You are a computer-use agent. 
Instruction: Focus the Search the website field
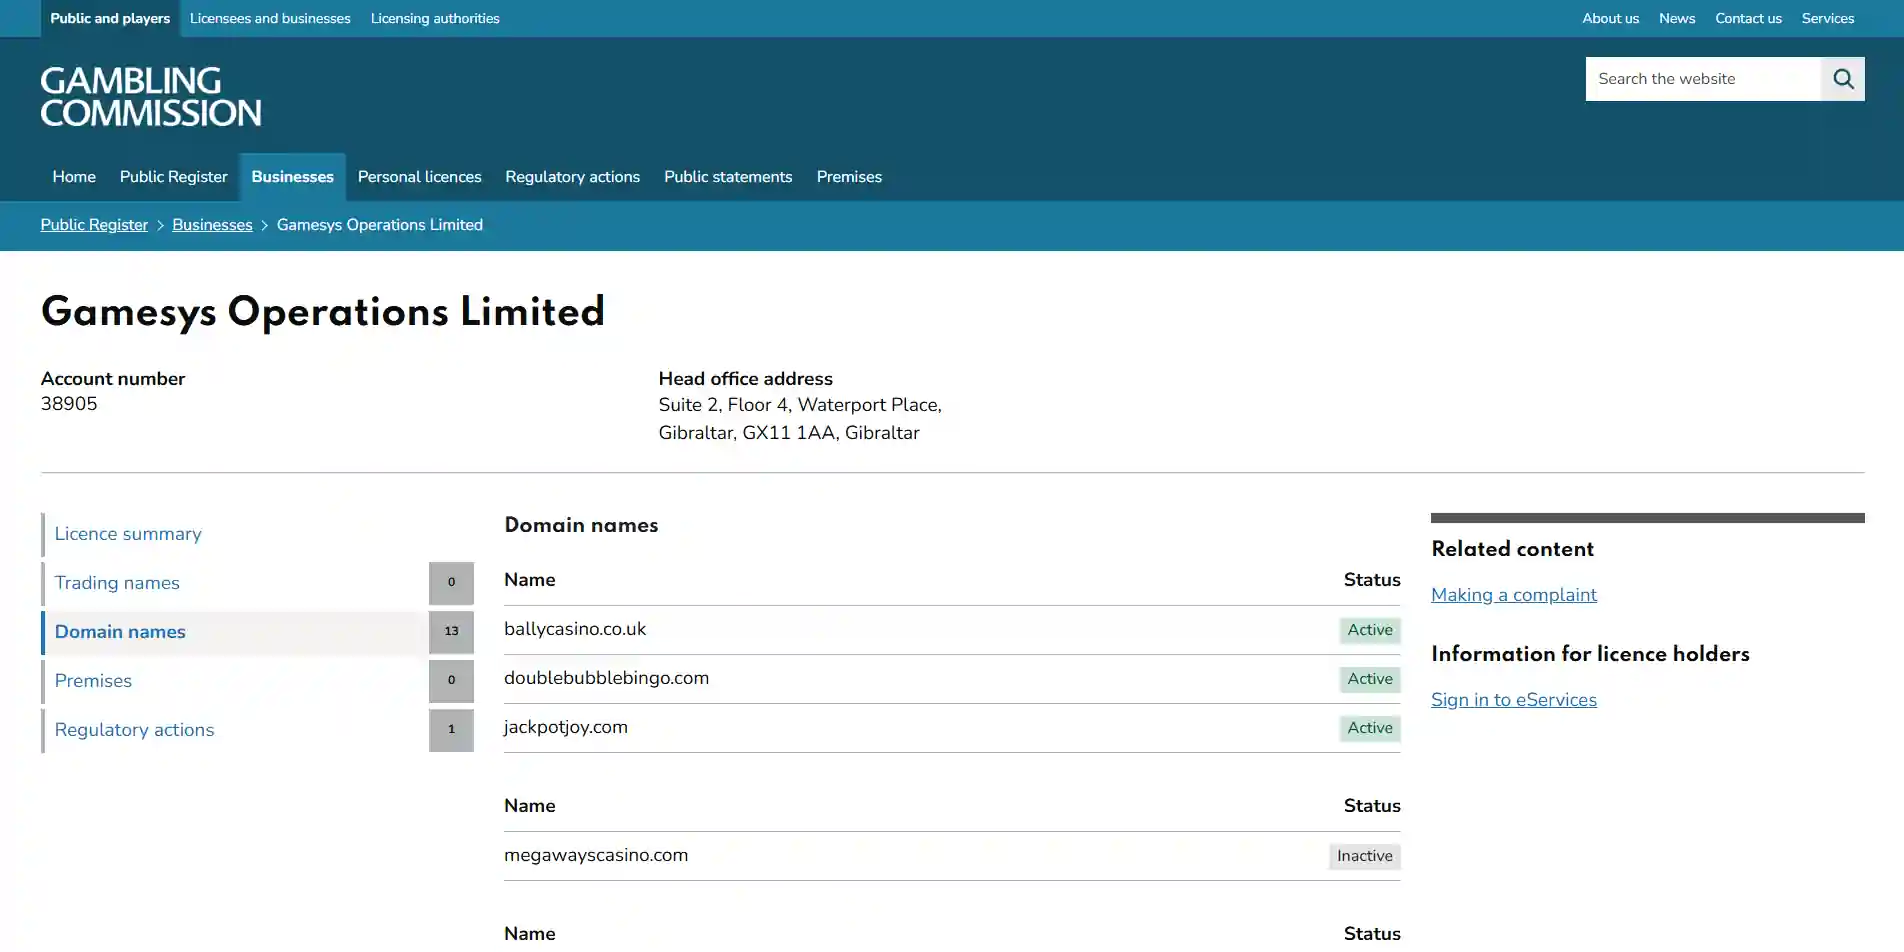tap(1703, 79)
